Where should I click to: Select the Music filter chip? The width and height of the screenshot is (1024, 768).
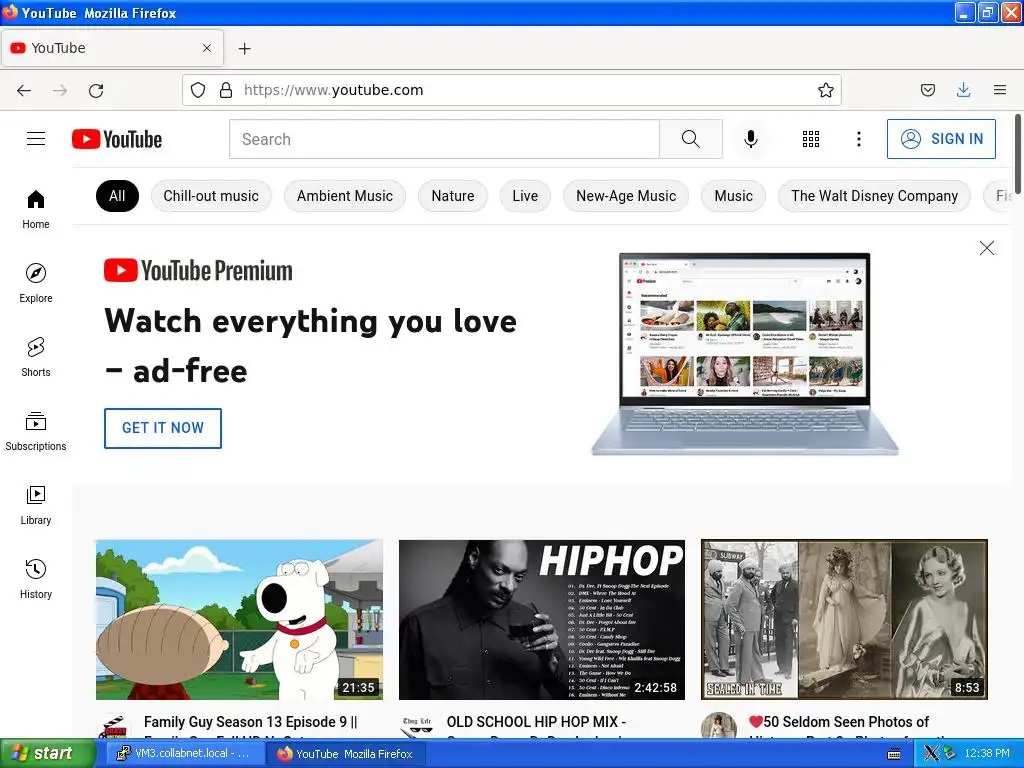(733, 196)
